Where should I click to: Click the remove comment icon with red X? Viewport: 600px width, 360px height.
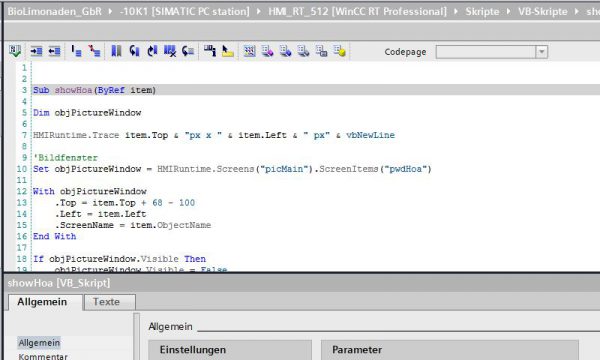(94, 51)
